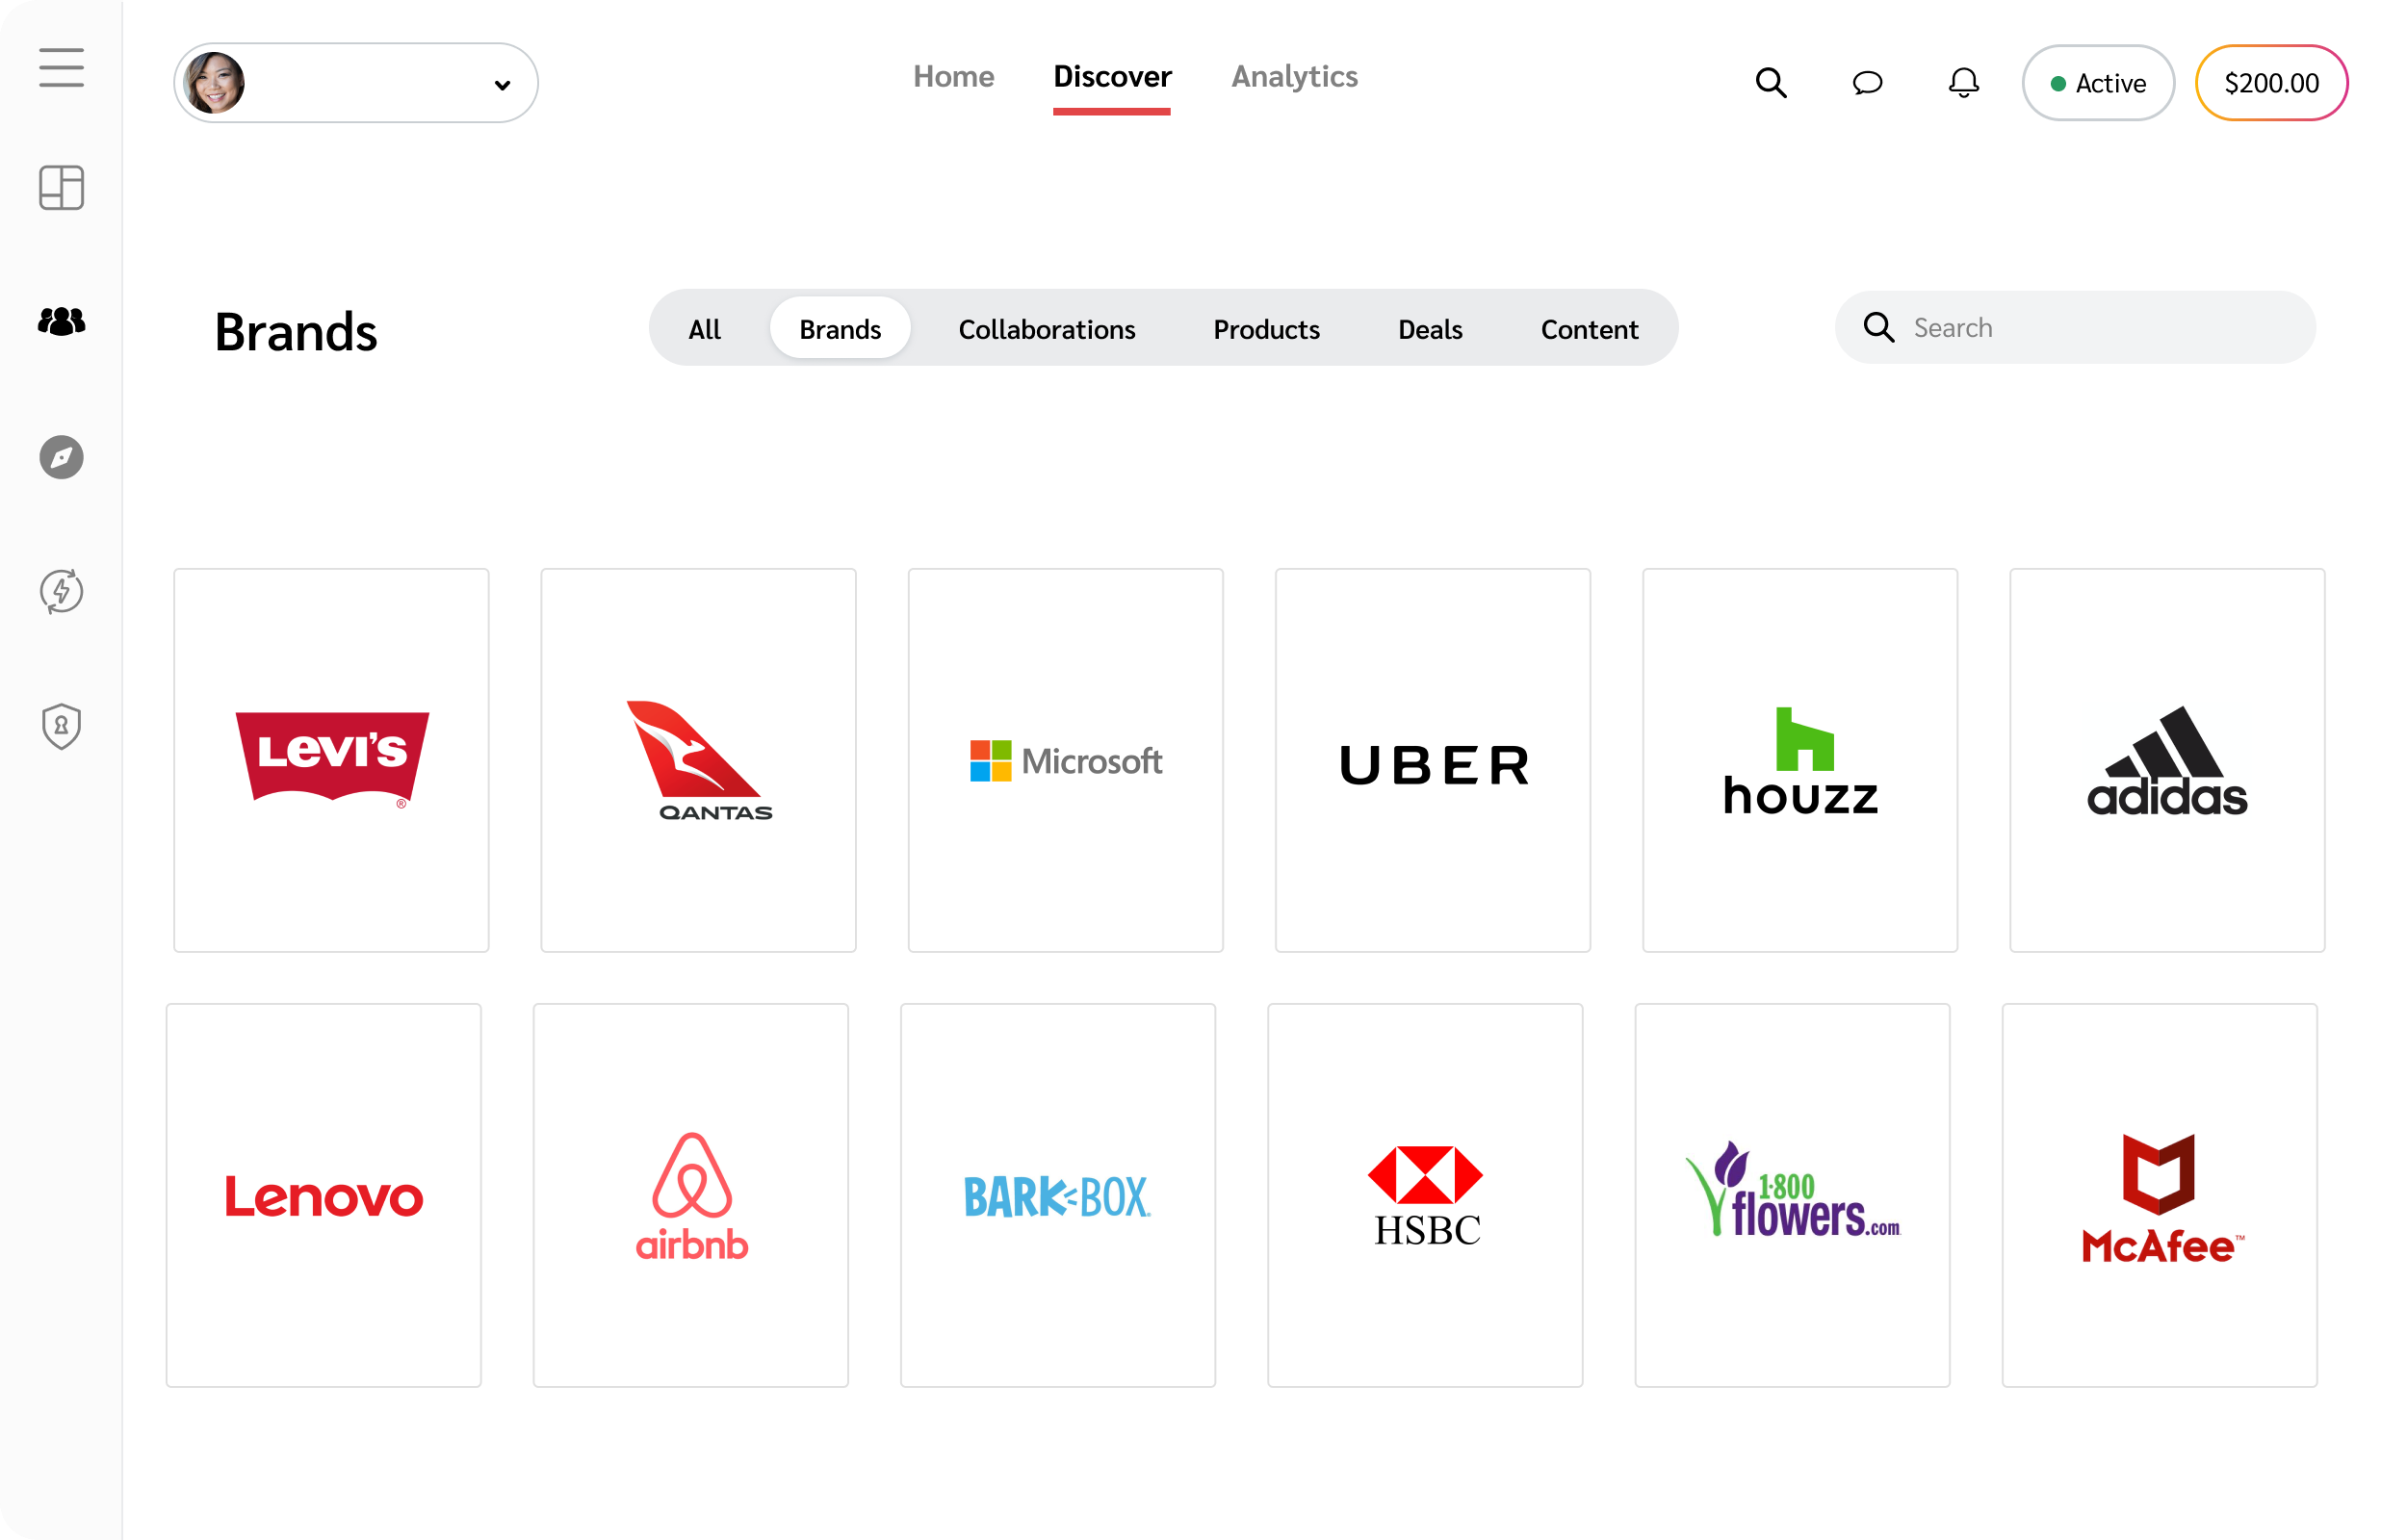Open the chat messages bubble icon

click(1867, 83)
